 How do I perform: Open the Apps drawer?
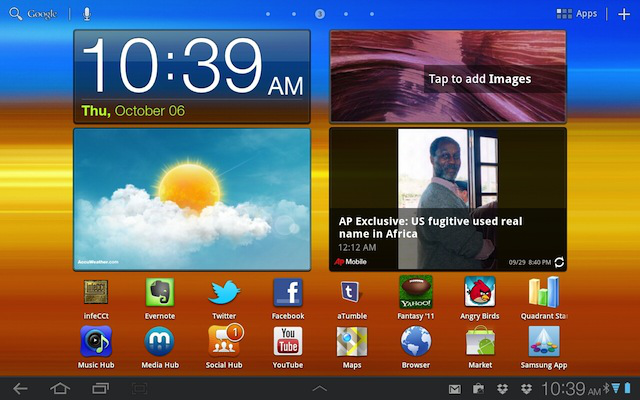[577, 14]
